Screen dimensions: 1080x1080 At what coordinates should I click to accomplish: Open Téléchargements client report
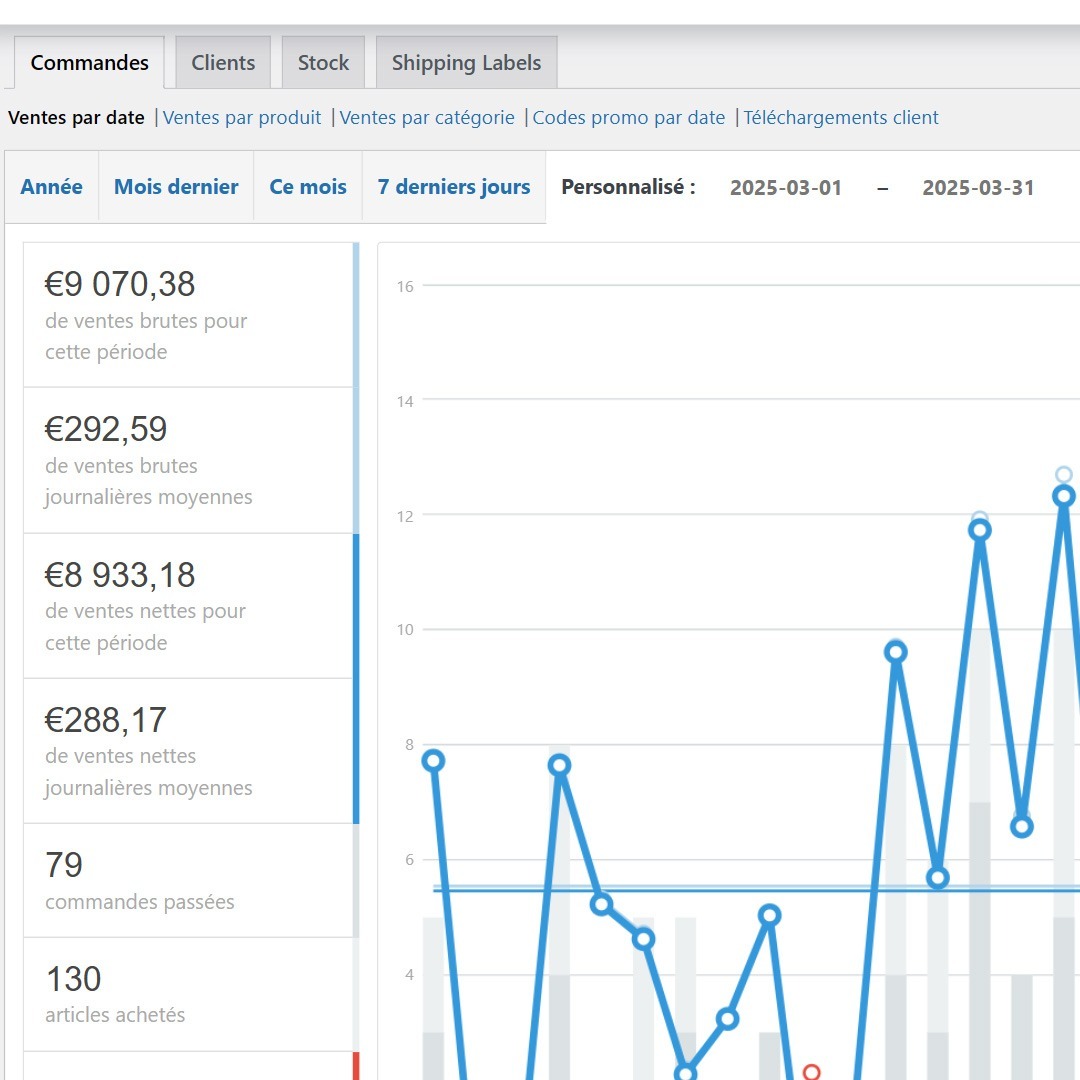tap(840, 118)
